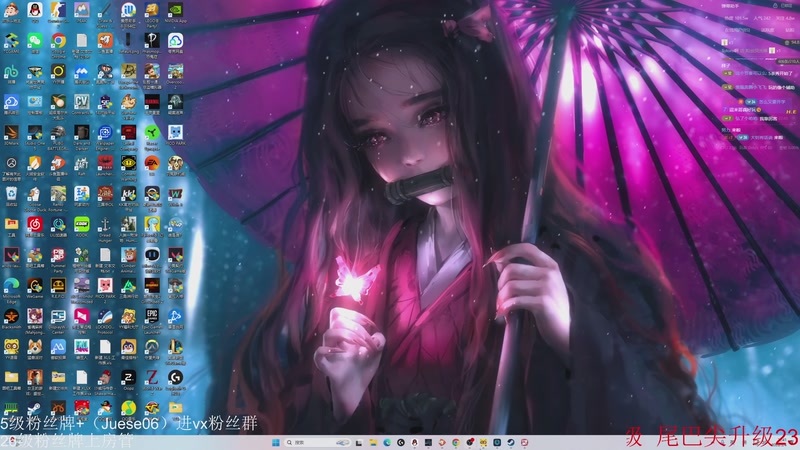Open the Dark and Darker shortcut

pos(82,133)
